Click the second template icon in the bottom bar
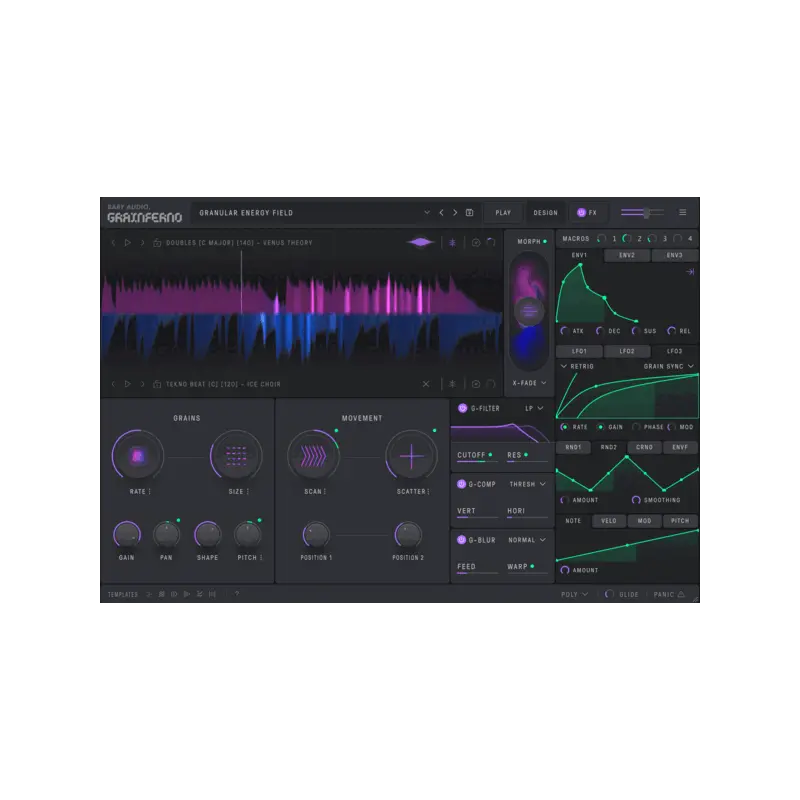Image resolution: width=800 pixels, height=800 pixels. (162, 594)
